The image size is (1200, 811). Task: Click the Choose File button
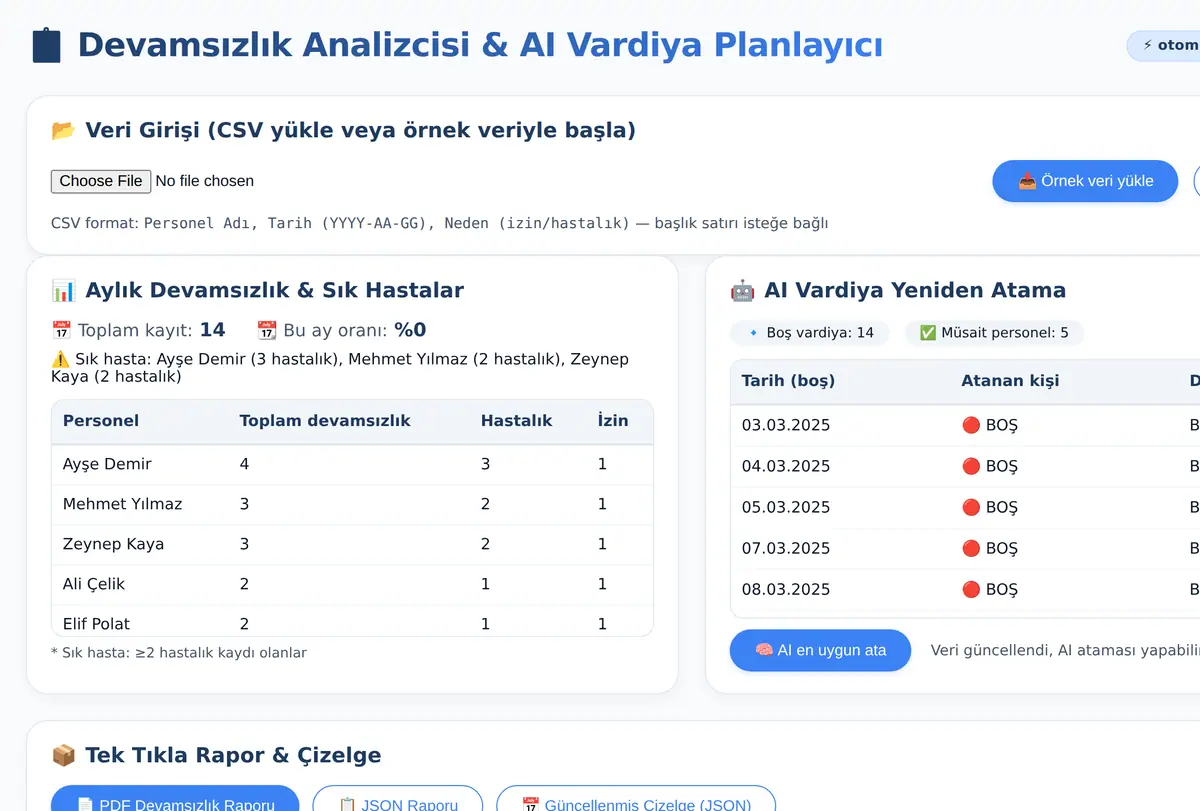[101, 181]
